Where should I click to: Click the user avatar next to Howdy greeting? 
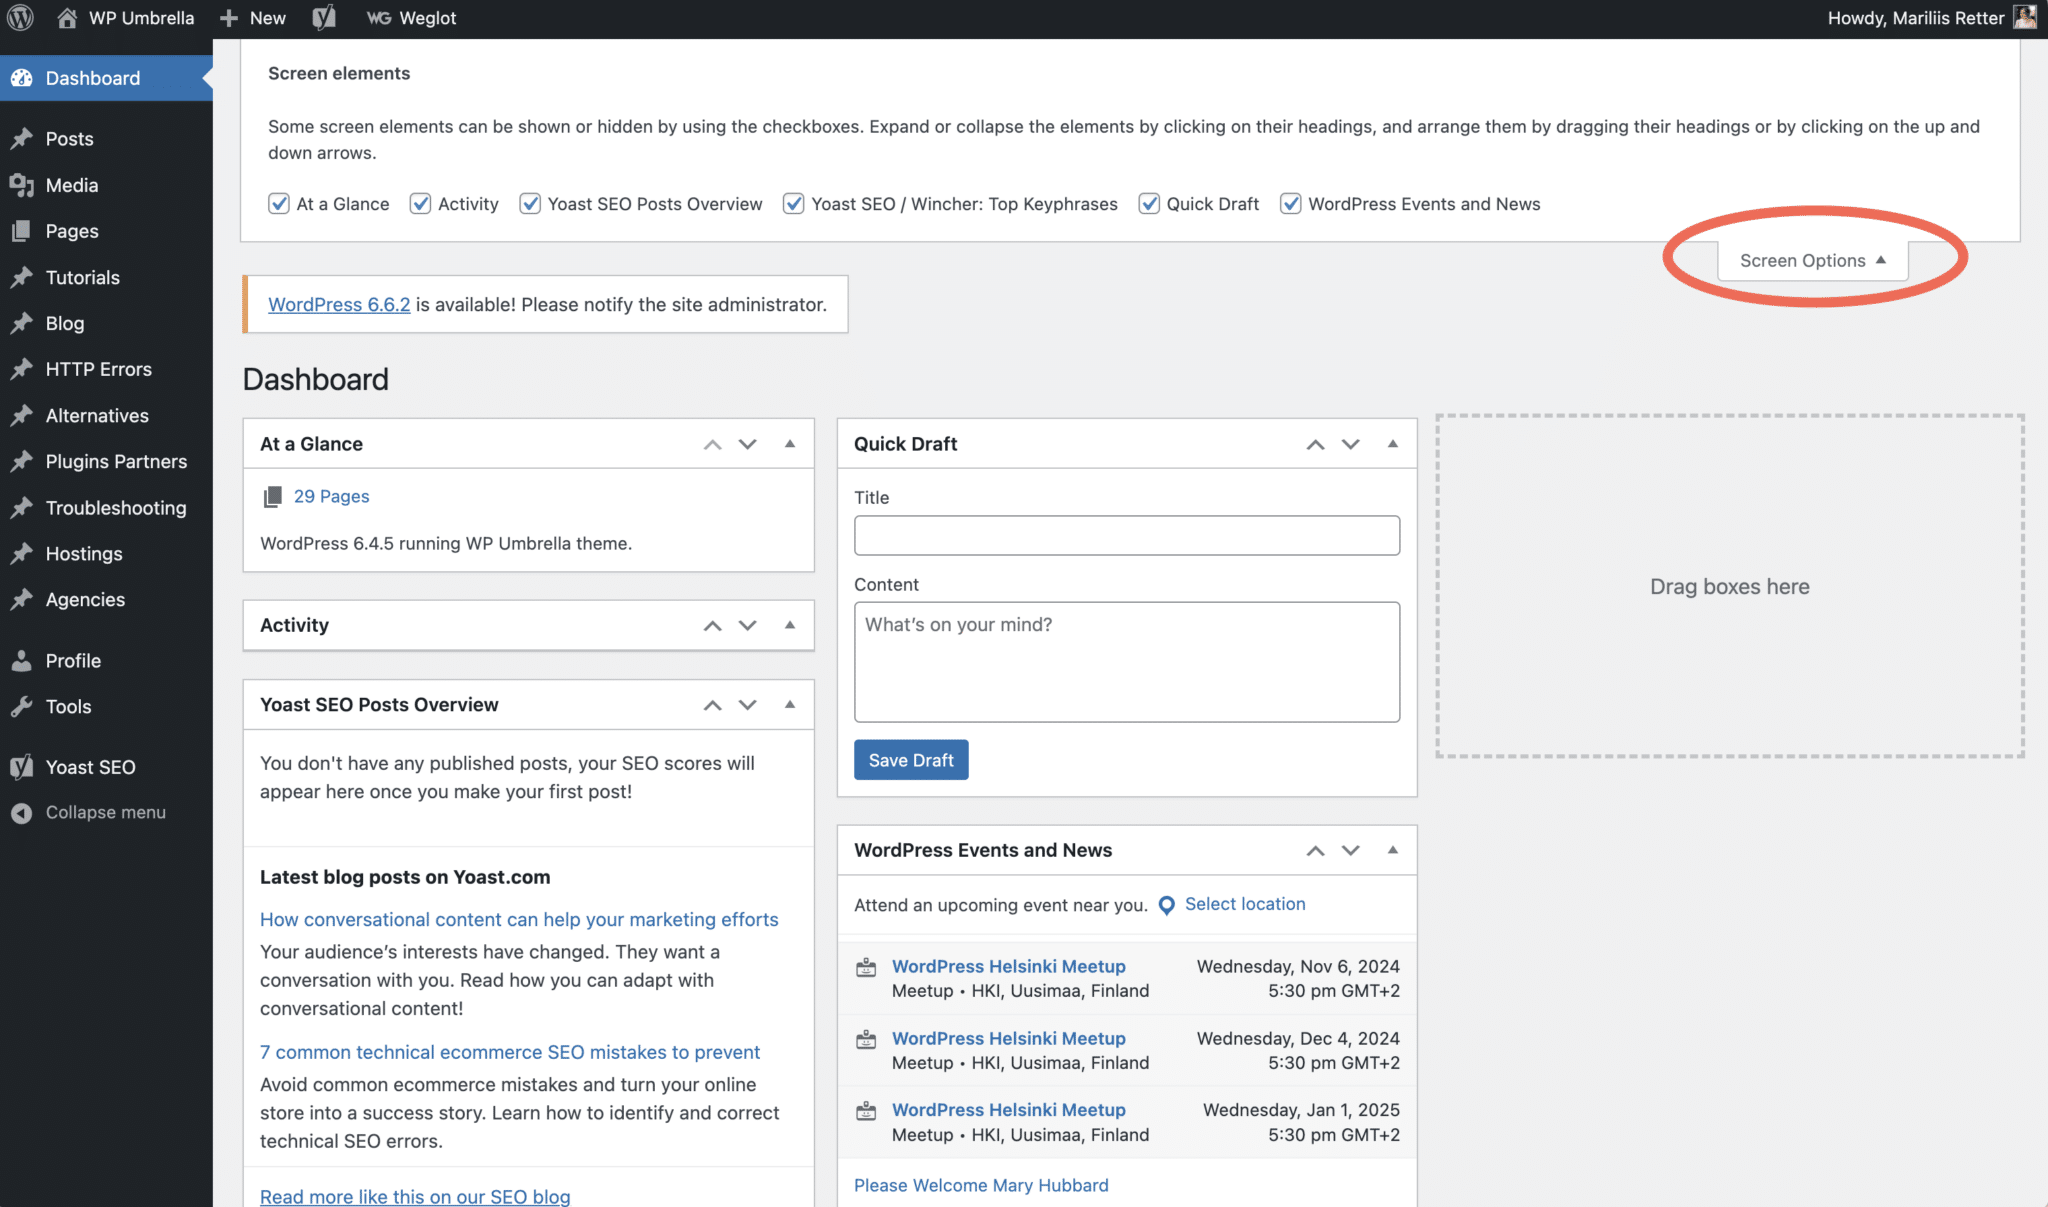pyautogui.click(x=2025, y=17)
